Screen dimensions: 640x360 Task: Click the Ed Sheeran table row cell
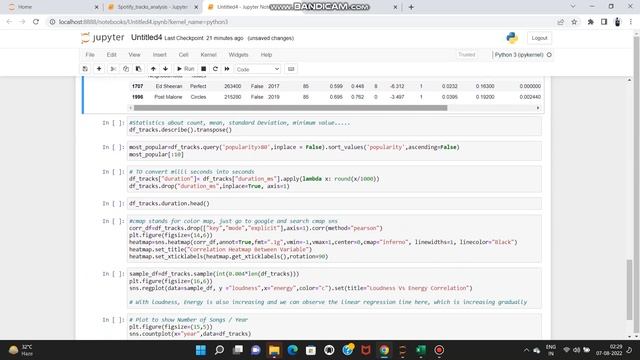(x=169, y=86)
